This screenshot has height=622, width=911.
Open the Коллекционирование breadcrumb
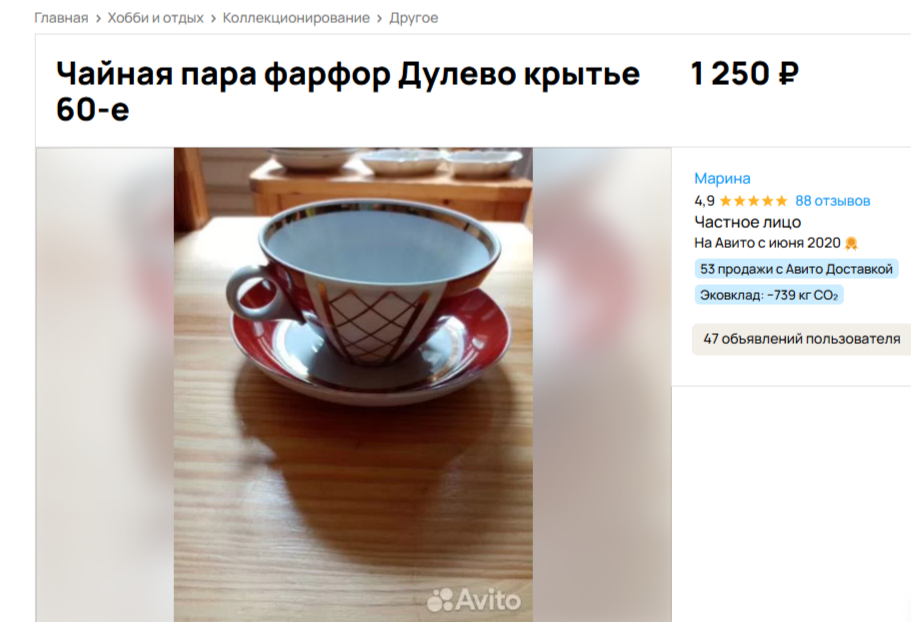[x=296, y=18]
